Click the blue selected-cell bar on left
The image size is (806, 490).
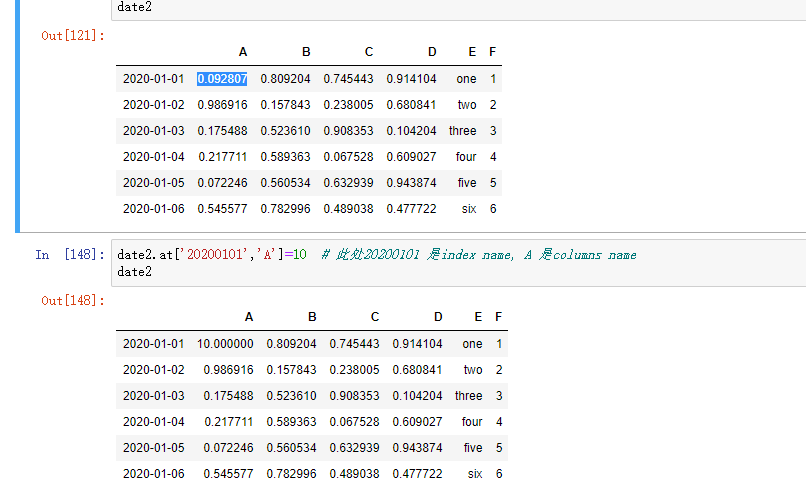click(17, 116)
